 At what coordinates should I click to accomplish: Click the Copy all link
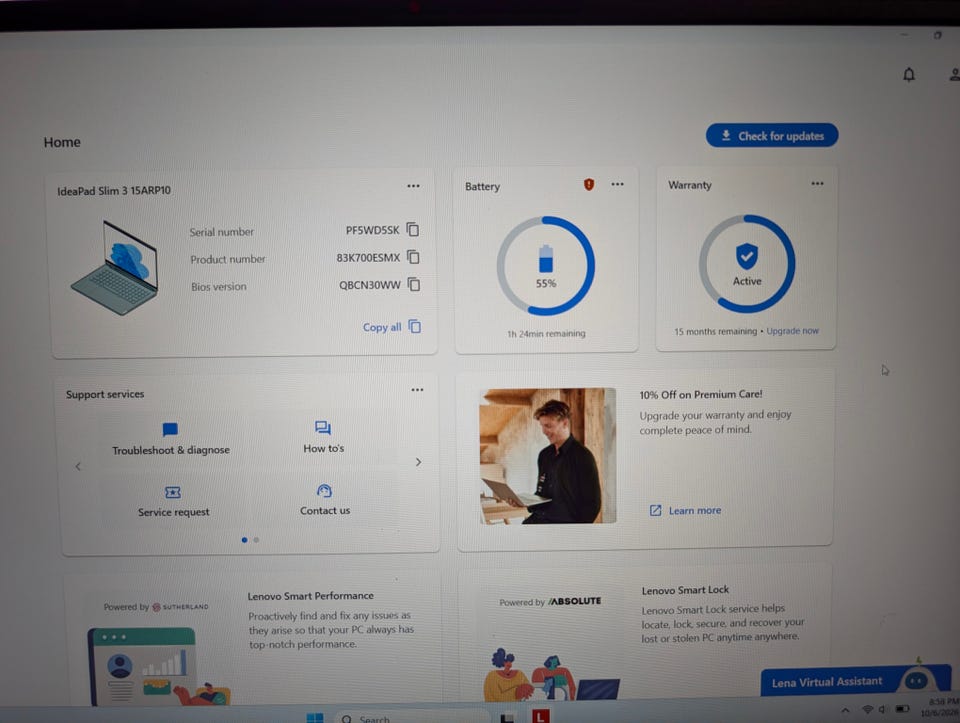(x=392, y=327)
